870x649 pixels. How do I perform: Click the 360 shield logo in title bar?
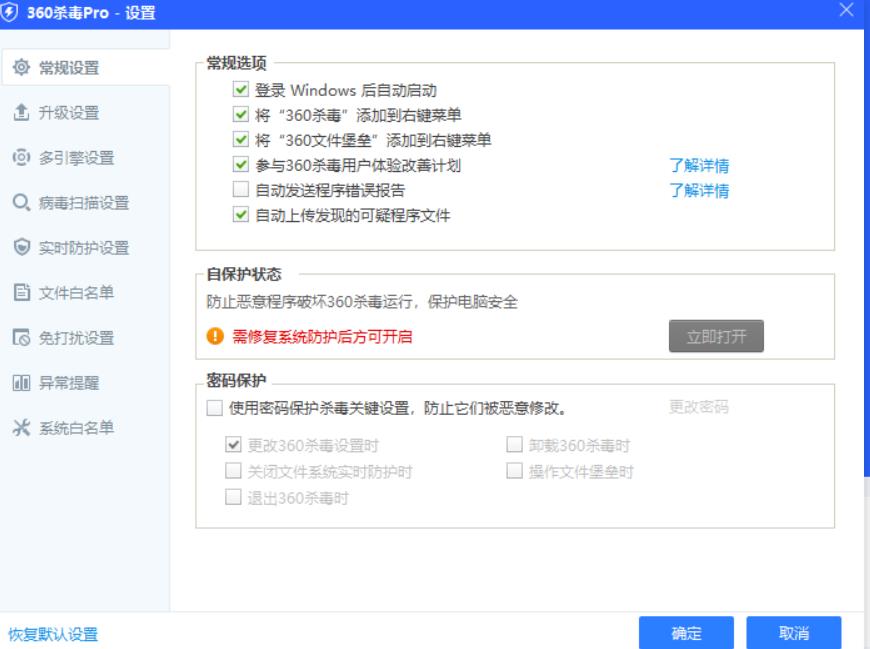point(9,12)
